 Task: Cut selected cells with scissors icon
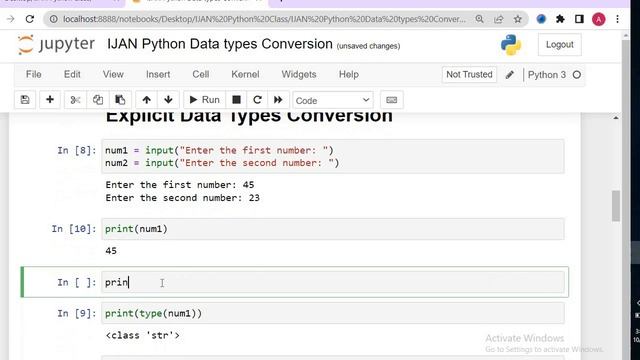click(x=75, y=100)
